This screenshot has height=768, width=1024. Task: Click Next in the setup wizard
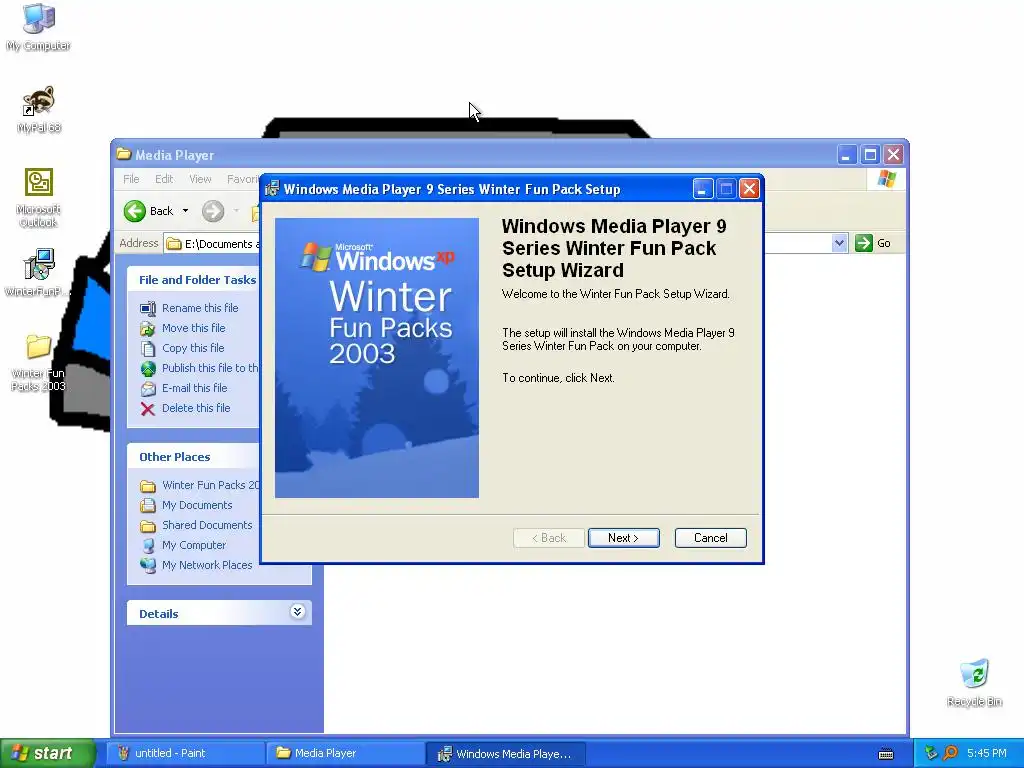[x=624, y=537]
